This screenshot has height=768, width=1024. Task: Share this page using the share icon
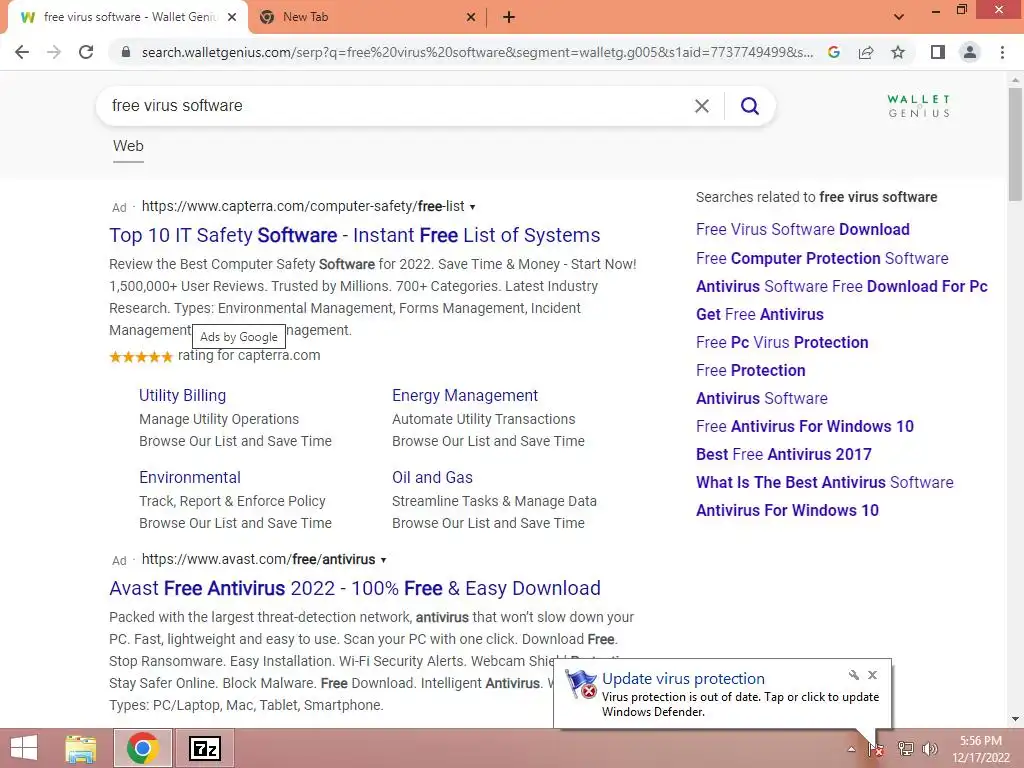pos(866,52)
